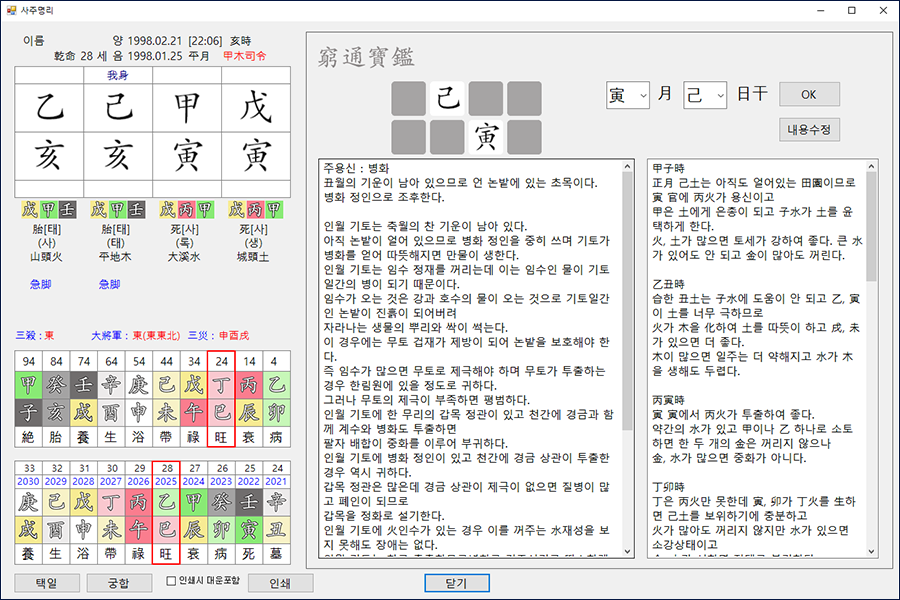Click the 庚 cell in 2030 column
Screen dimensions: 900x600
tap(28, 500)
